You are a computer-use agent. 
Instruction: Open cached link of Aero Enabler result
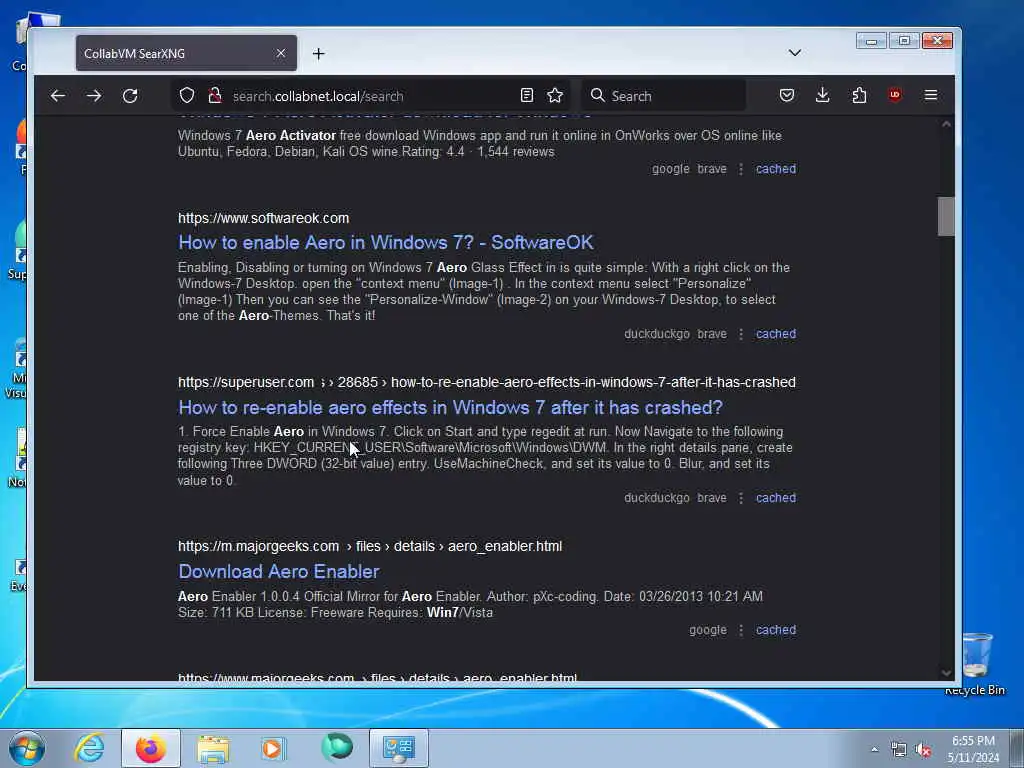pos(776,630)
